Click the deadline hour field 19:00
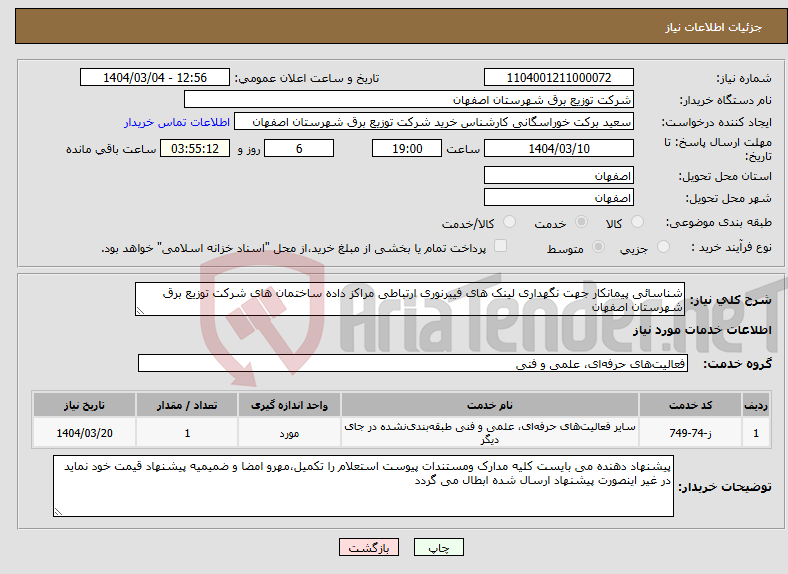Image resolution: width=788 pixels, height=574 pixels. click(x=407, y=148)
